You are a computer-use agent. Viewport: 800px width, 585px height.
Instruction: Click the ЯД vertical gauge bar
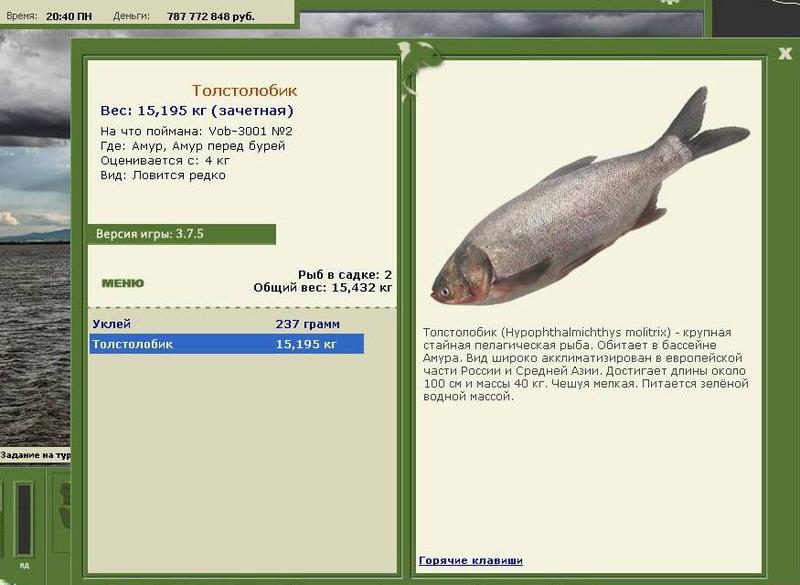(24, 519)
